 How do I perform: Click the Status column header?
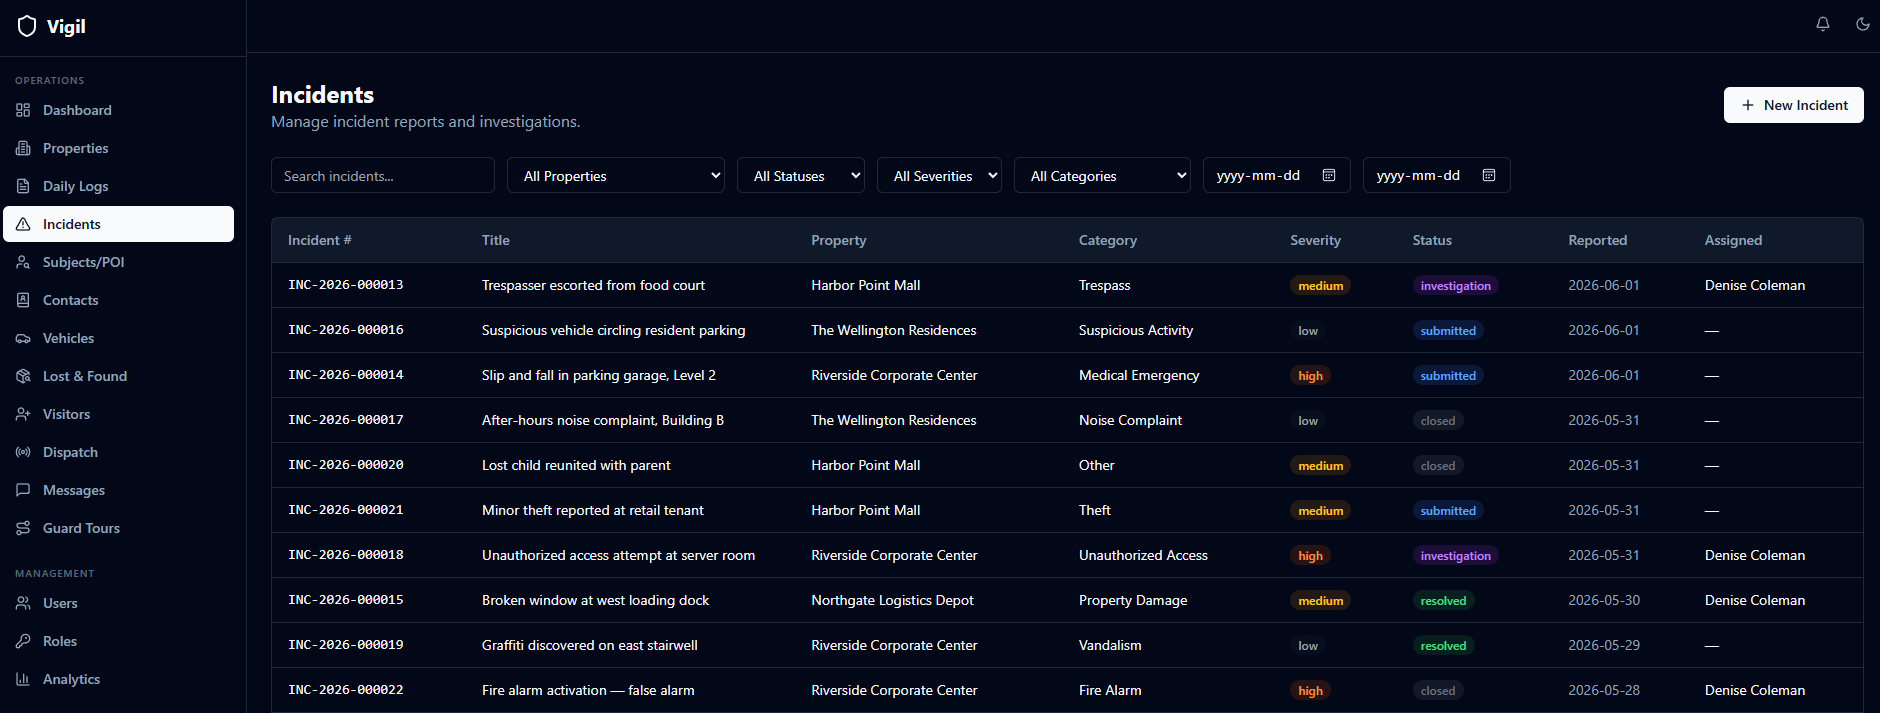click(1432, 240)
